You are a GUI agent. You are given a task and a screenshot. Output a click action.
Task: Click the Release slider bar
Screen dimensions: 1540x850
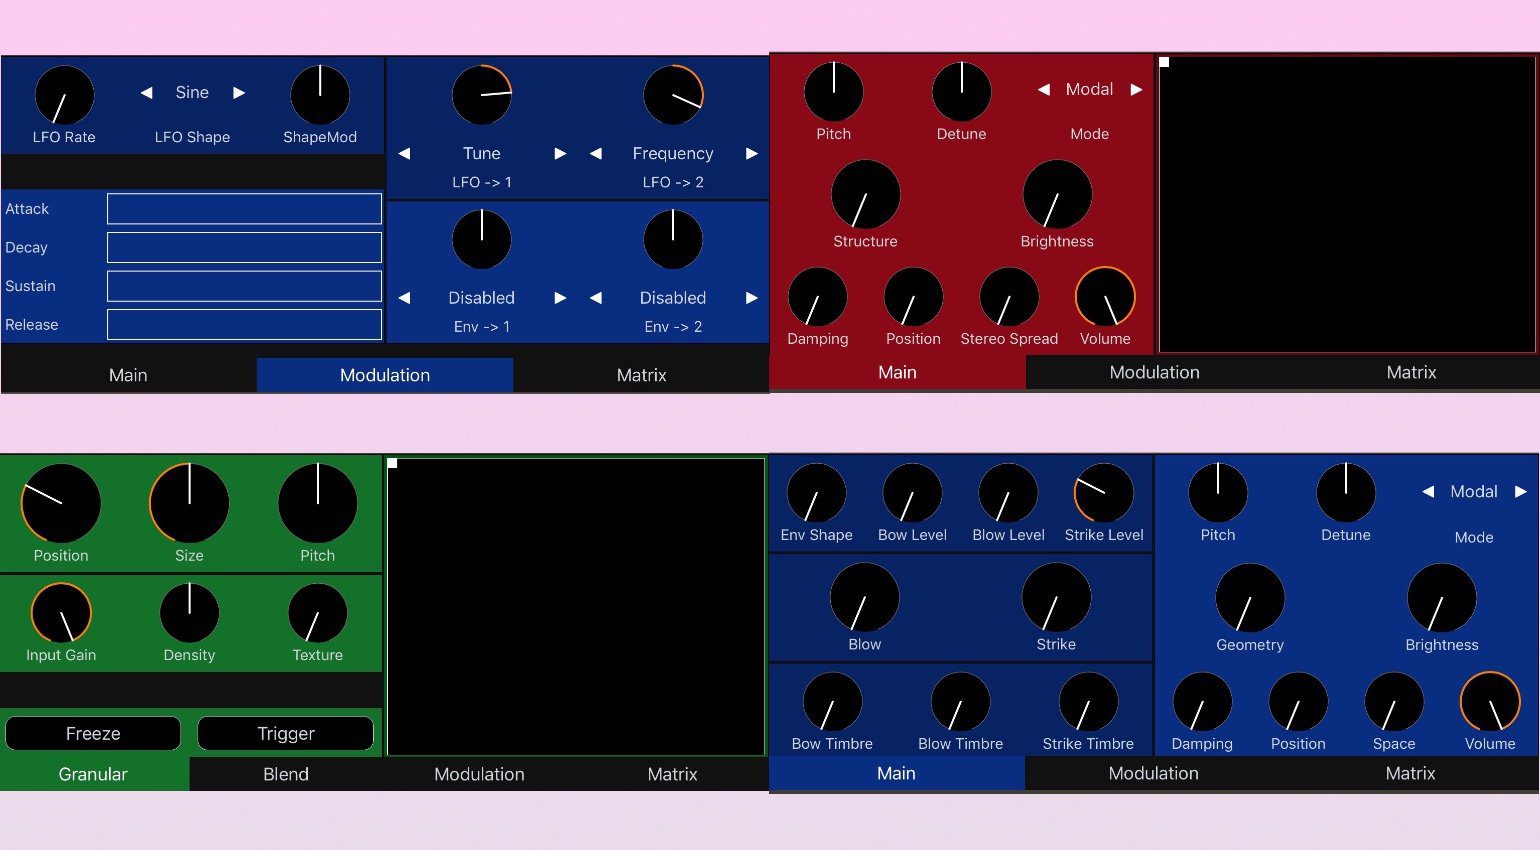244,324
